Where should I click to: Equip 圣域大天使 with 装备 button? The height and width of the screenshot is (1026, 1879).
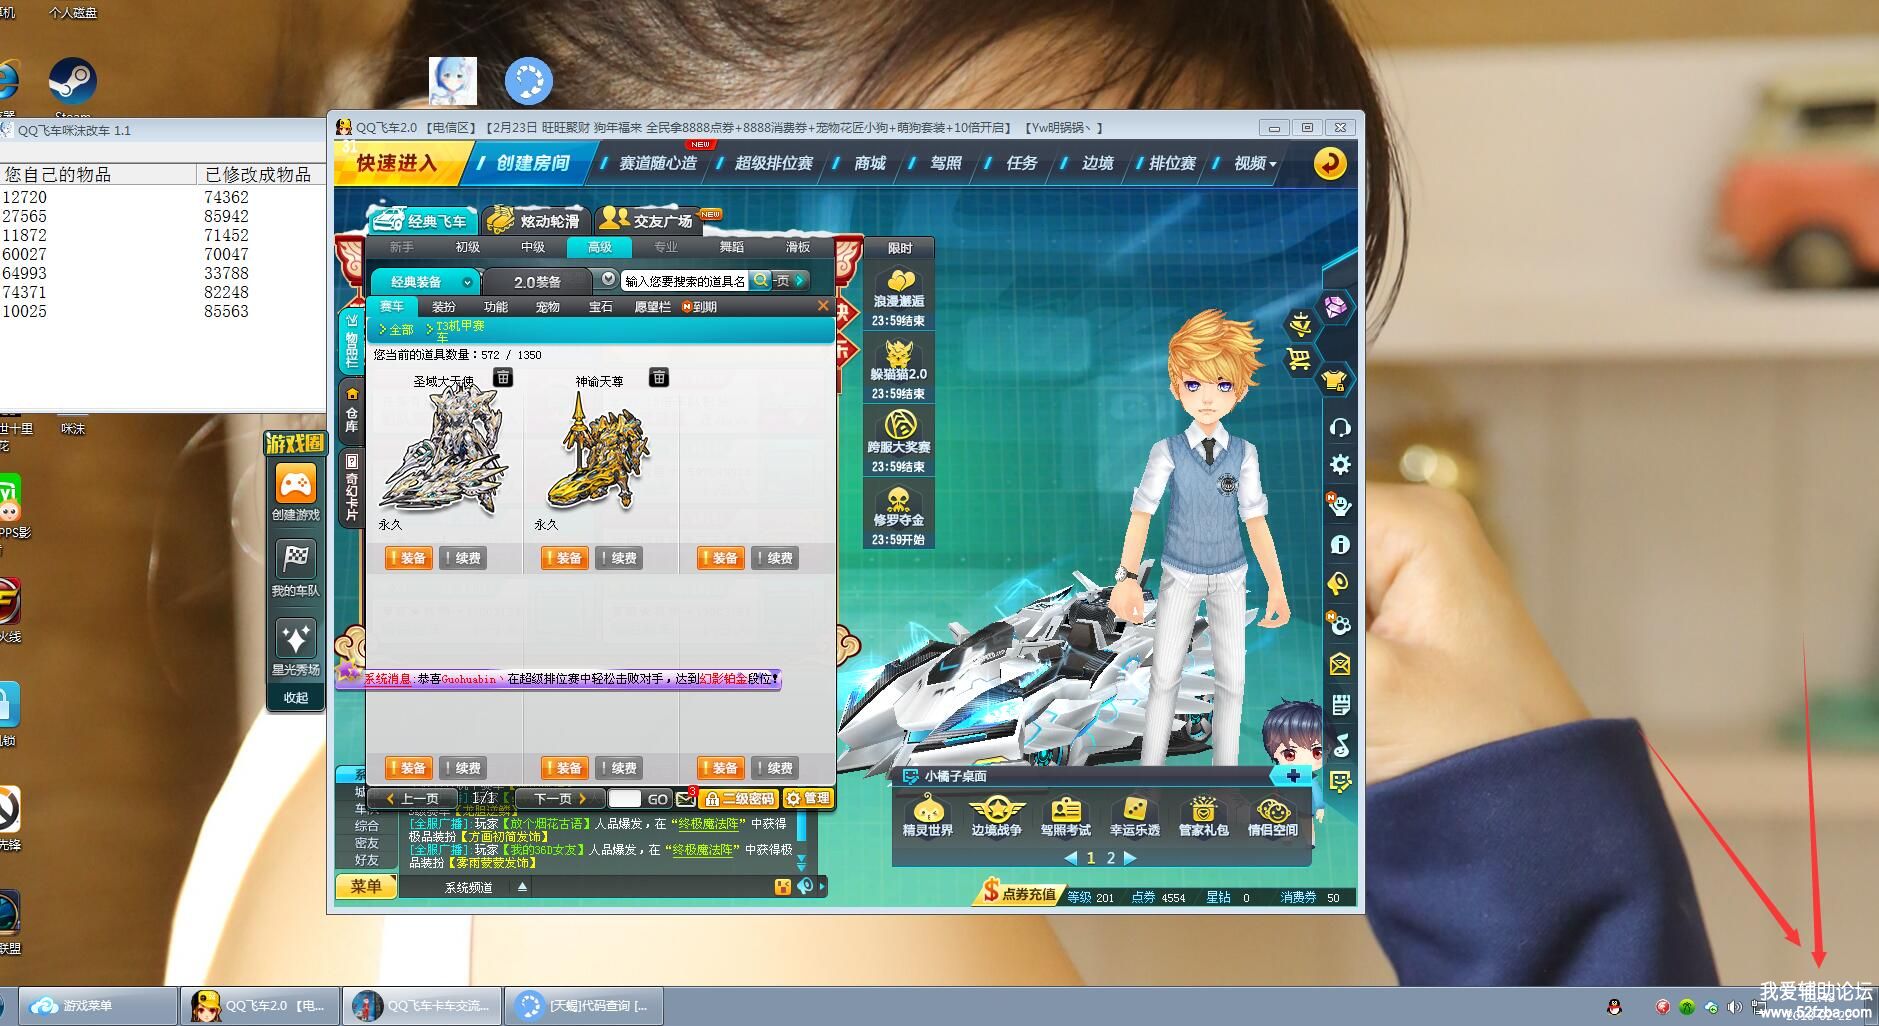point(409,558)
